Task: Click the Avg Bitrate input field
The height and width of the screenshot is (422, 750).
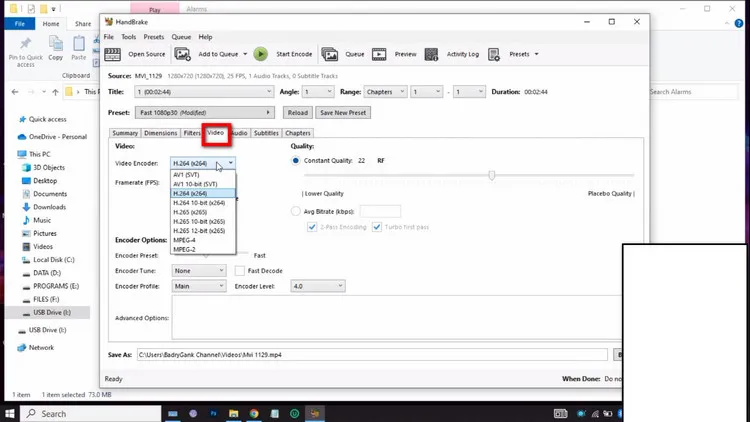Action: click(x=380, y=211)
